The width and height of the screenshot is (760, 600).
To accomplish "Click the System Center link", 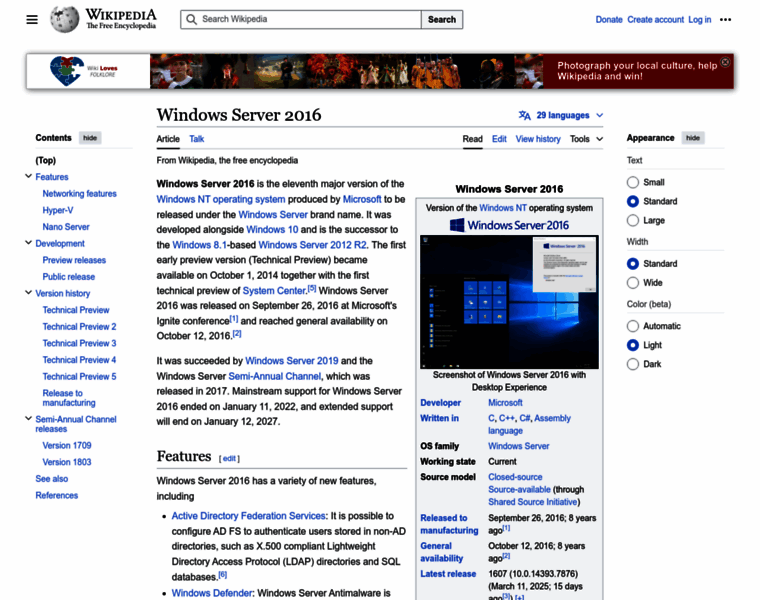I will (274, 291).
